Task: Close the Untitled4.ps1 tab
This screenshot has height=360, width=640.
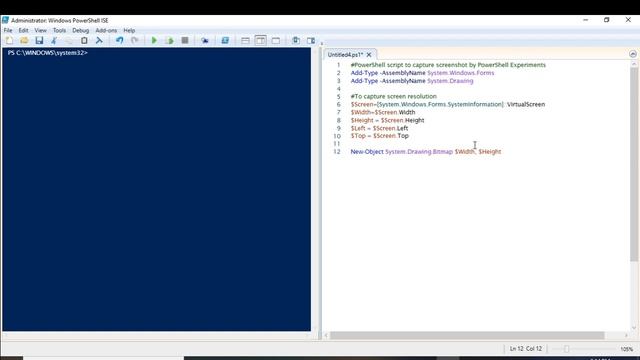Action: click(369, 54)
